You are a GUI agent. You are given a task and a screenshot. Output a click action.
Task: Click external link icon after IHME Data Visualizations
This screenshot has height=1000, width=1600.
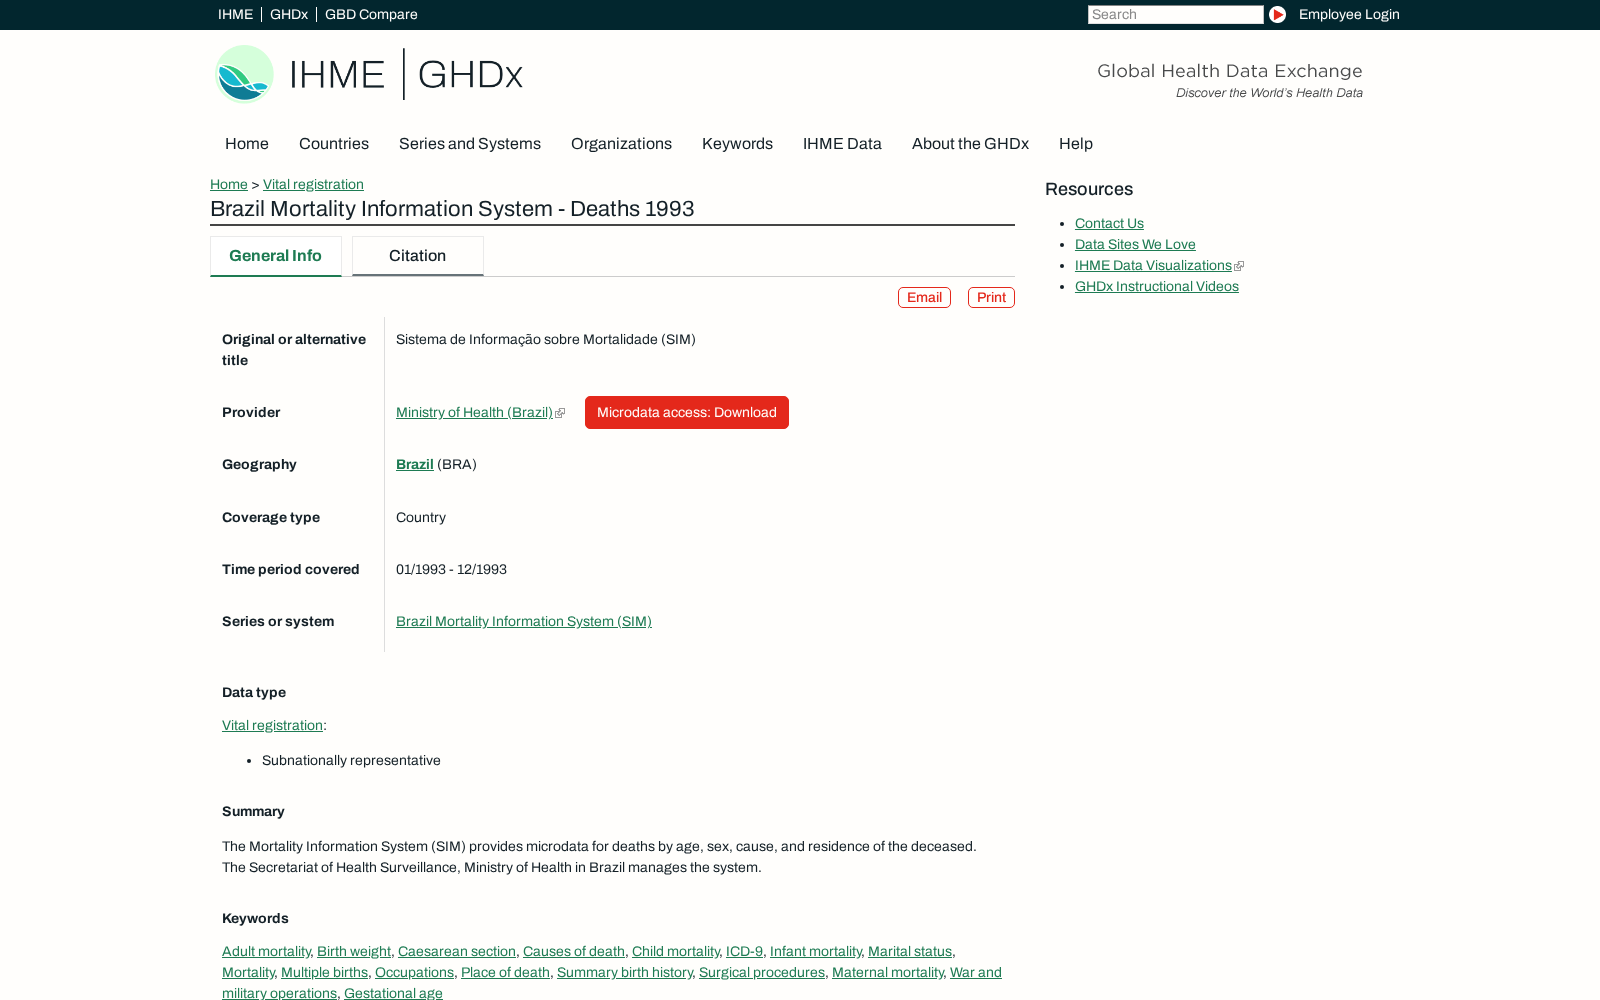coord(1239,266)
